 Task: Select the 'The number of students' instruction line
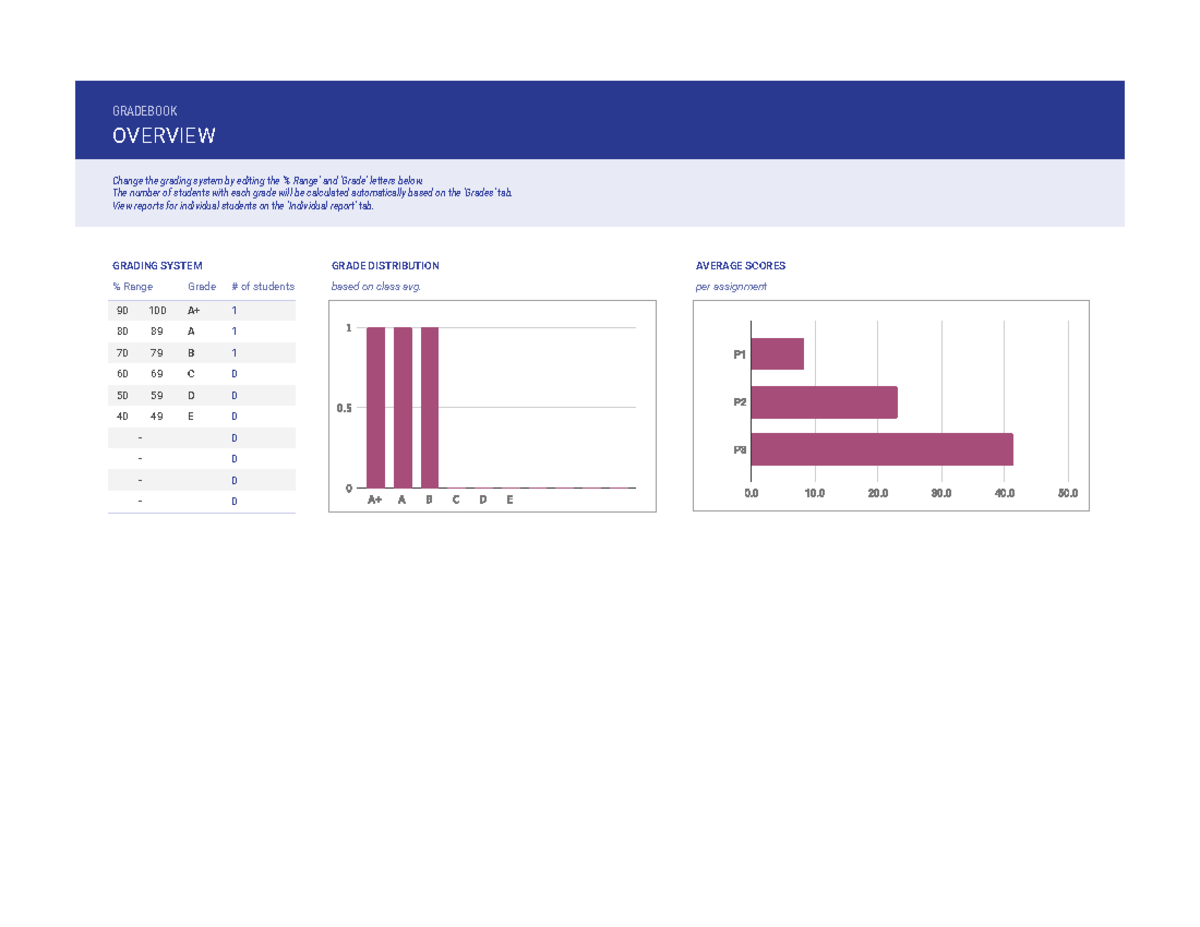coord(312,192)
